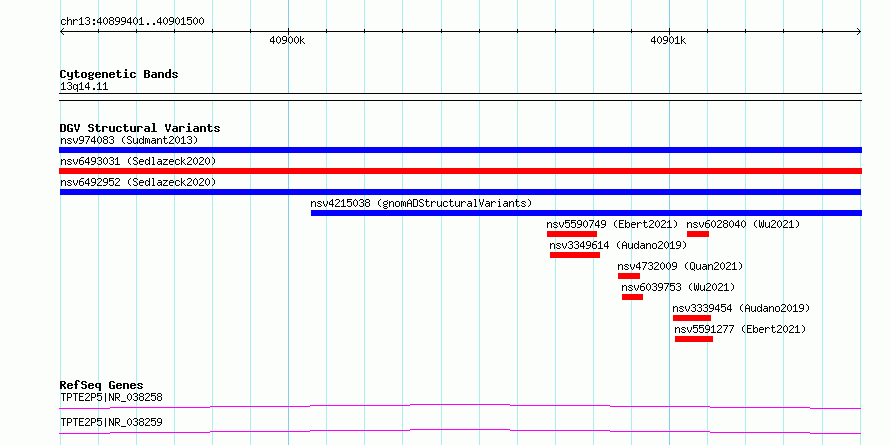890x445 pixels.
Task: Click the Cytogenetic Bands track heading
Action: pyautogui.click(x=119, y=74)
